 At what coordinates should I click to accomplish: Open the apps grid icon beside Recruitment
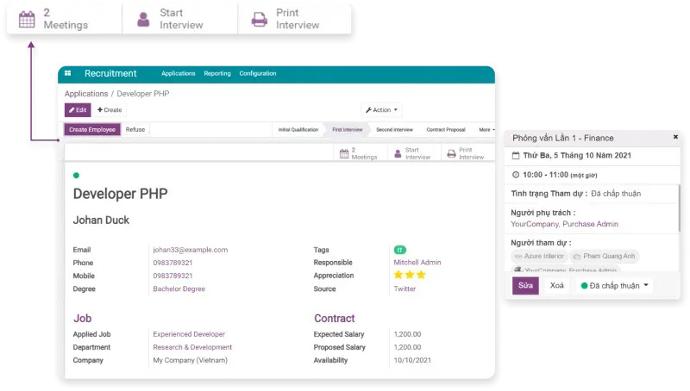click(x=68, y=73)
